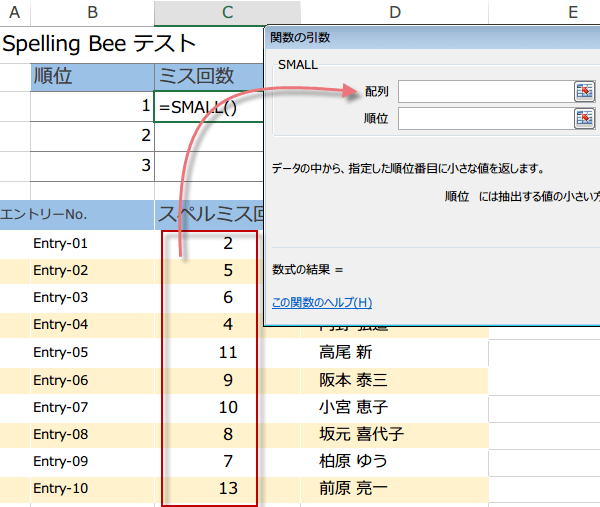Open the この関数のヘルプ(H) help link
The height and width of the screenshot is (507, 600).
point(321,302)
